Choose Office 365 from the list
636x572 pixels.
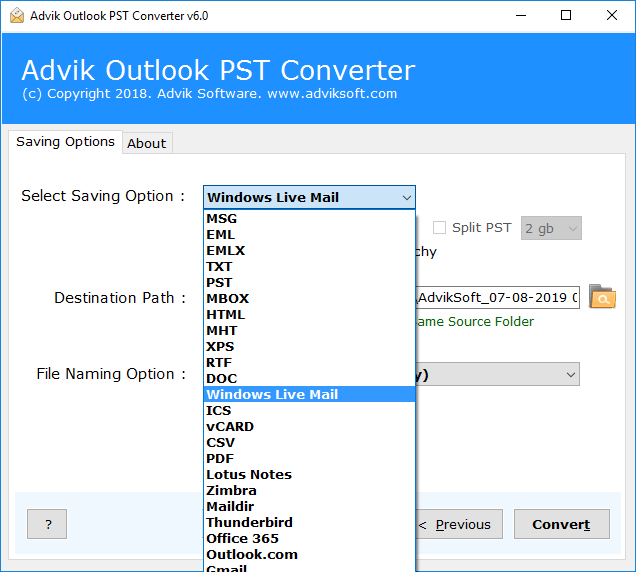309,538
